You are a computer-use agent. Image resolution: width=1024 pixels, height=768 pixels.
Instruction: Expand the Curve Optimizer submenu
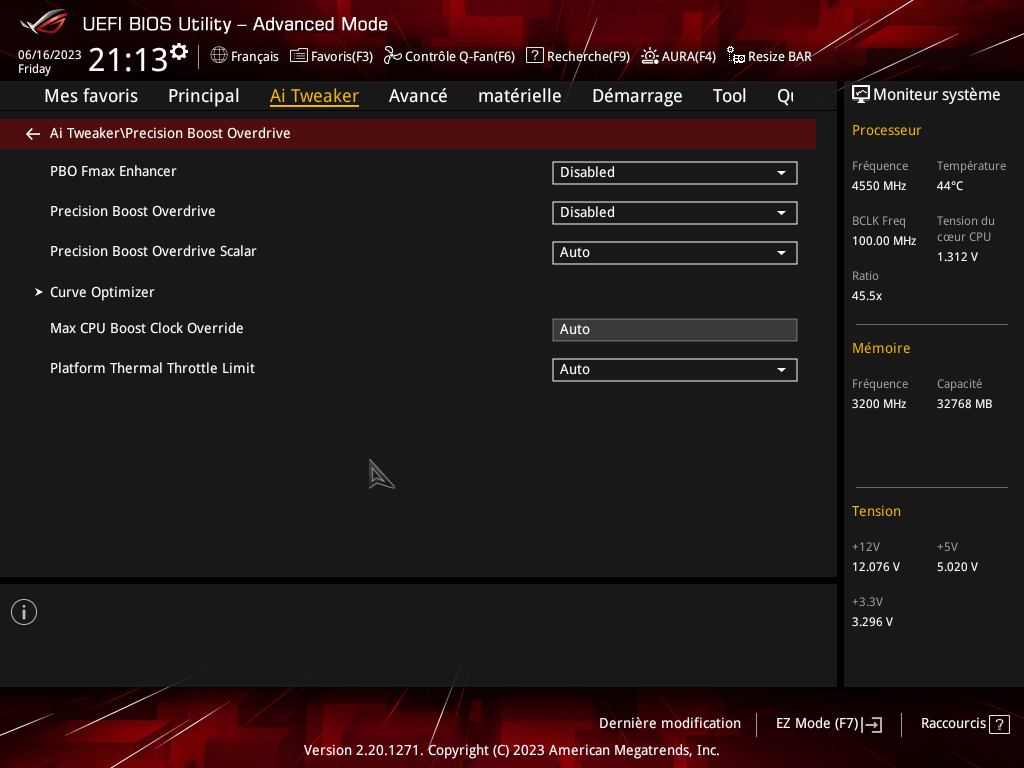pos(102,292)
